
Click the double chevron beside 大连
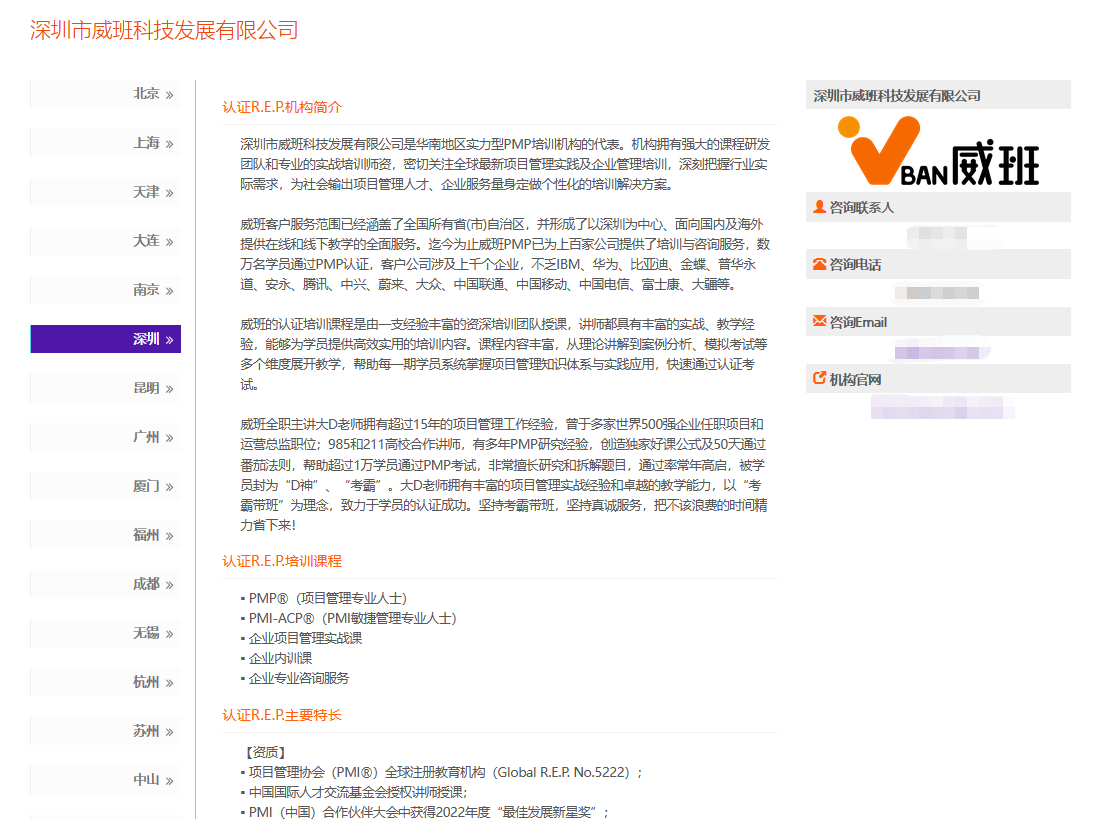169,242
